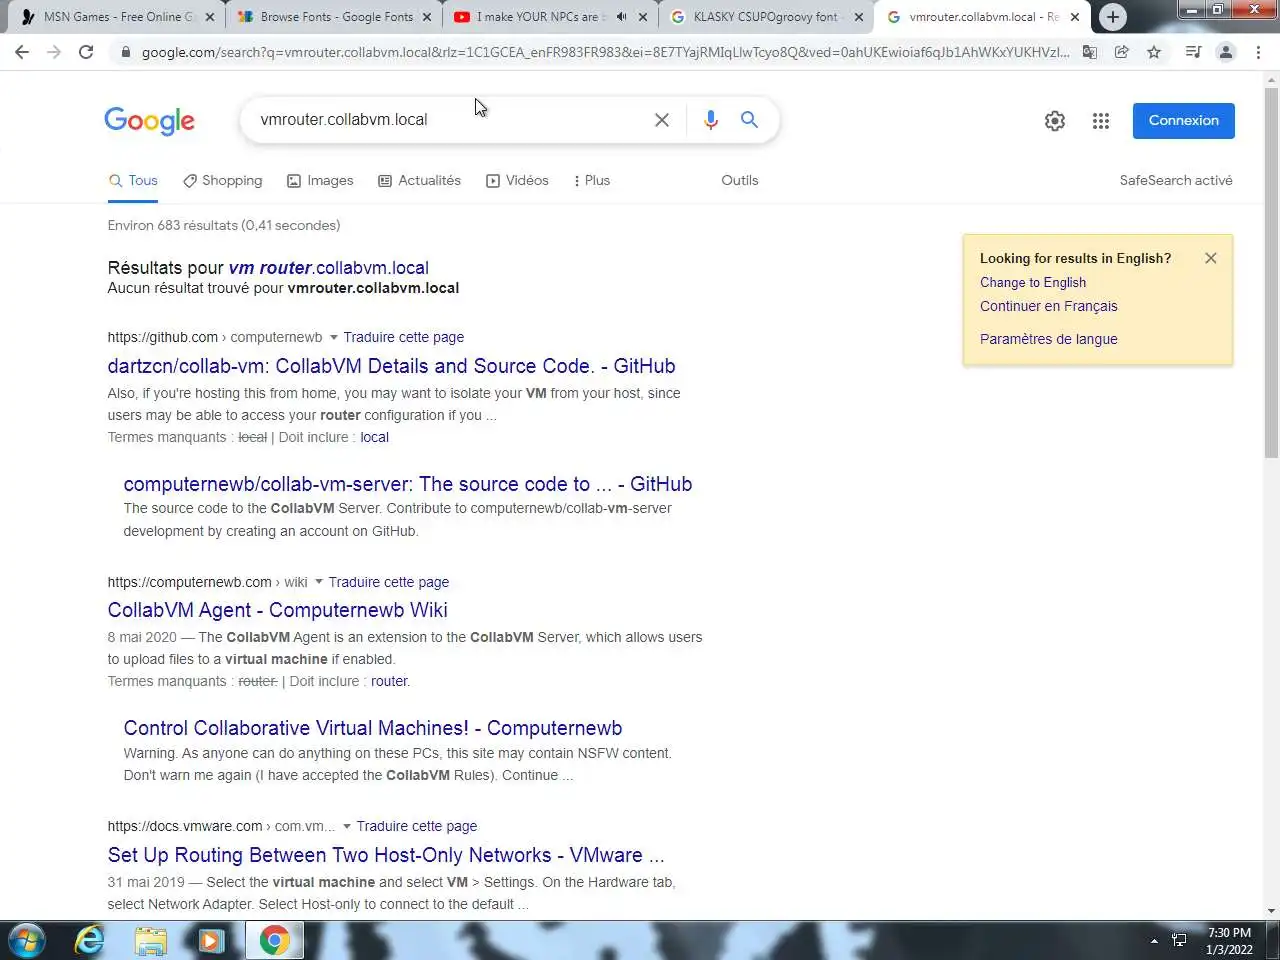Open the Windows Start button
Image resolution: width=1280 pixels, height=960 pixels.
[27, 941]
